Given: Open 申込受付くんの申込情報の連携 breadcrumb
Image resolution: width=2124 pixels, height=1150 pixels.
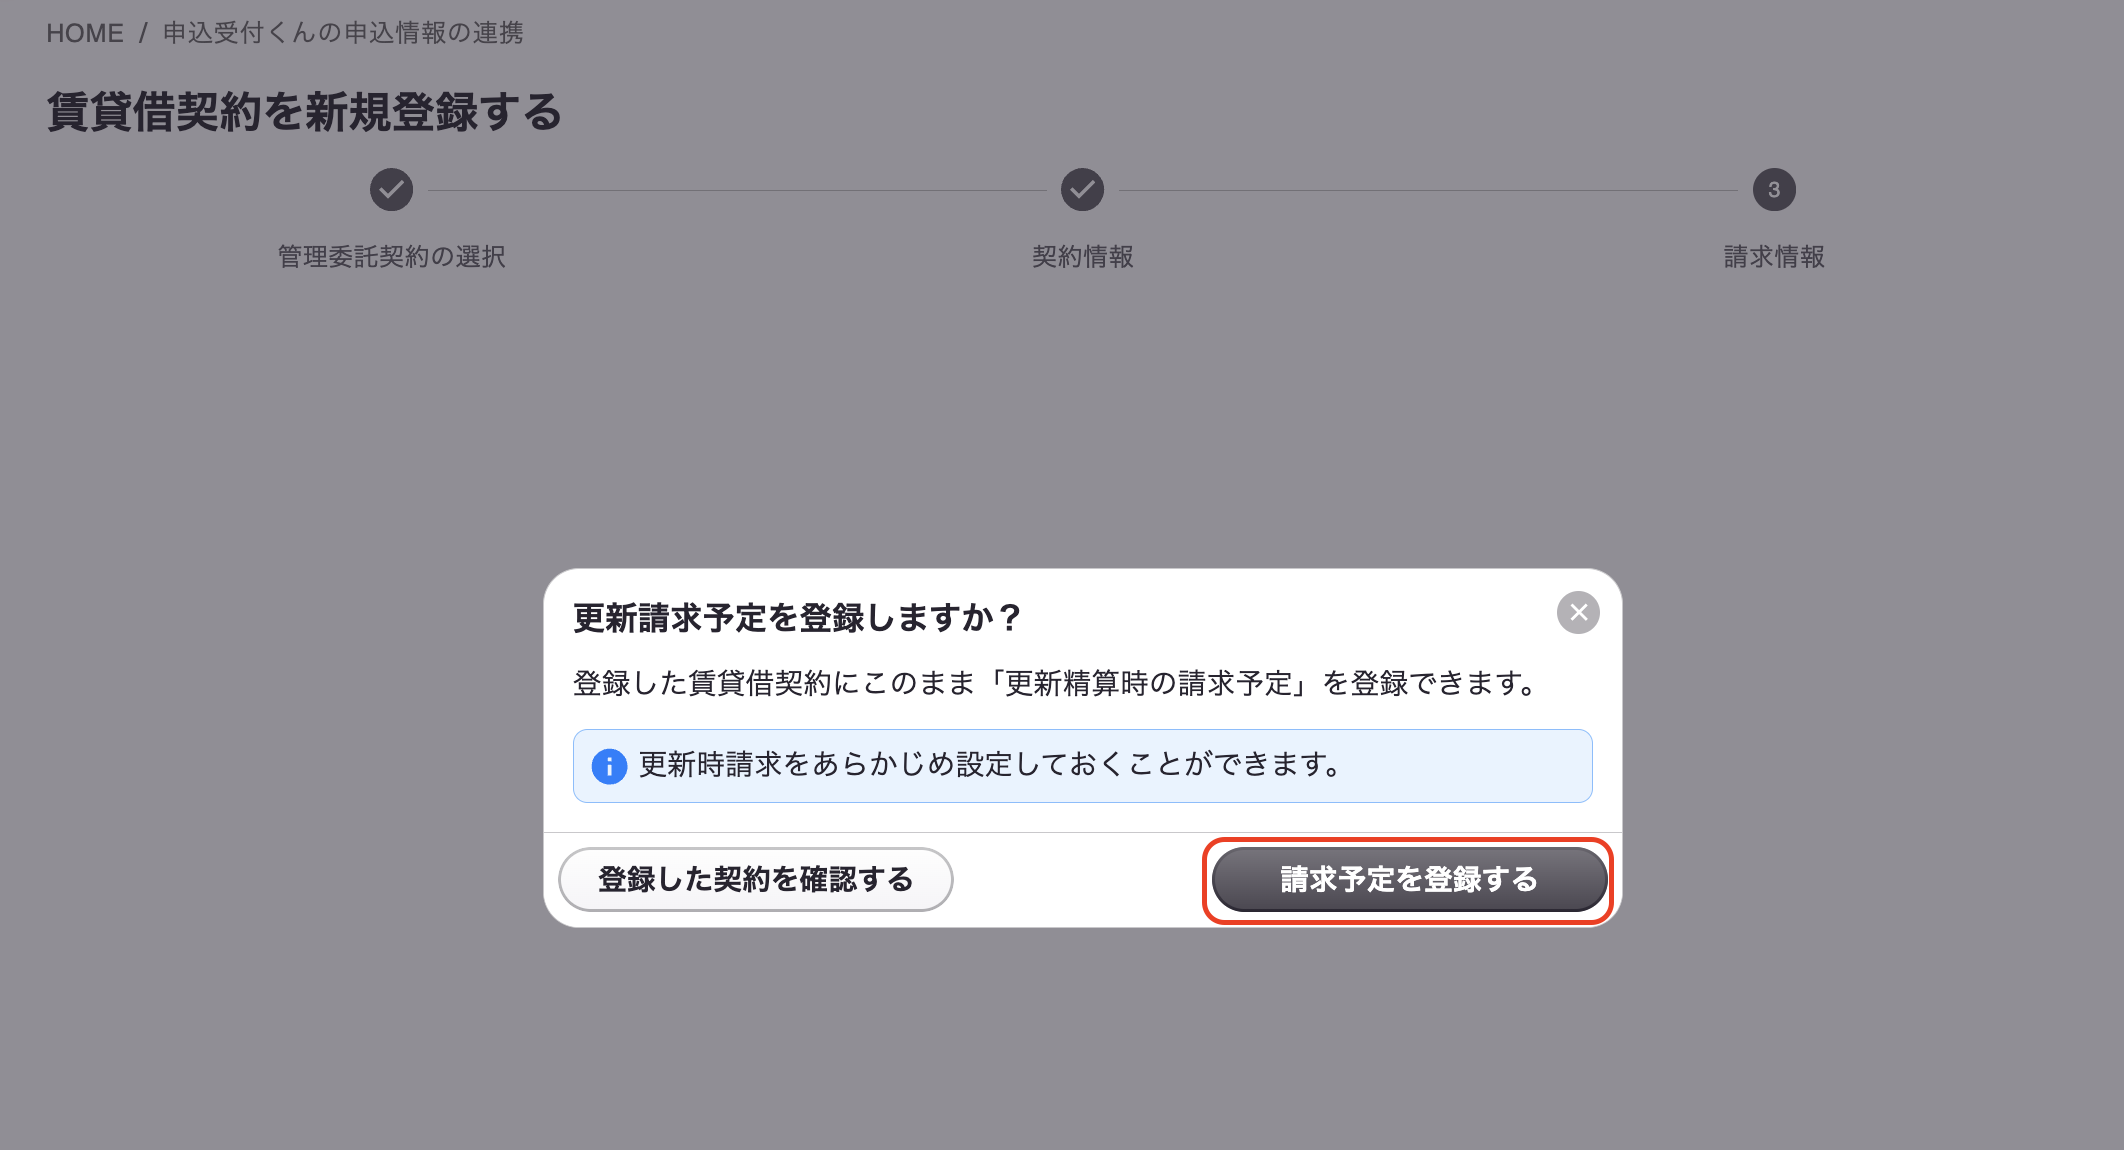Looking at the screenshot, I should click(x=343, y=33).
